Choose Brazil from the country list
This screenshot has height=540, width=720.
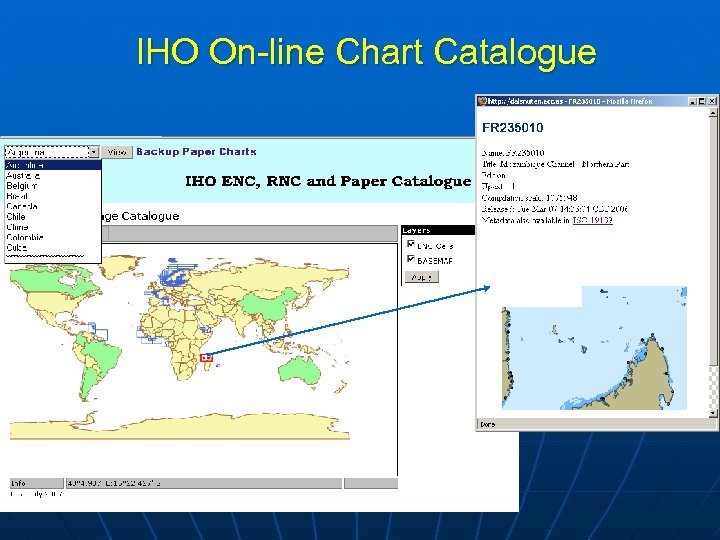(53, 196)
